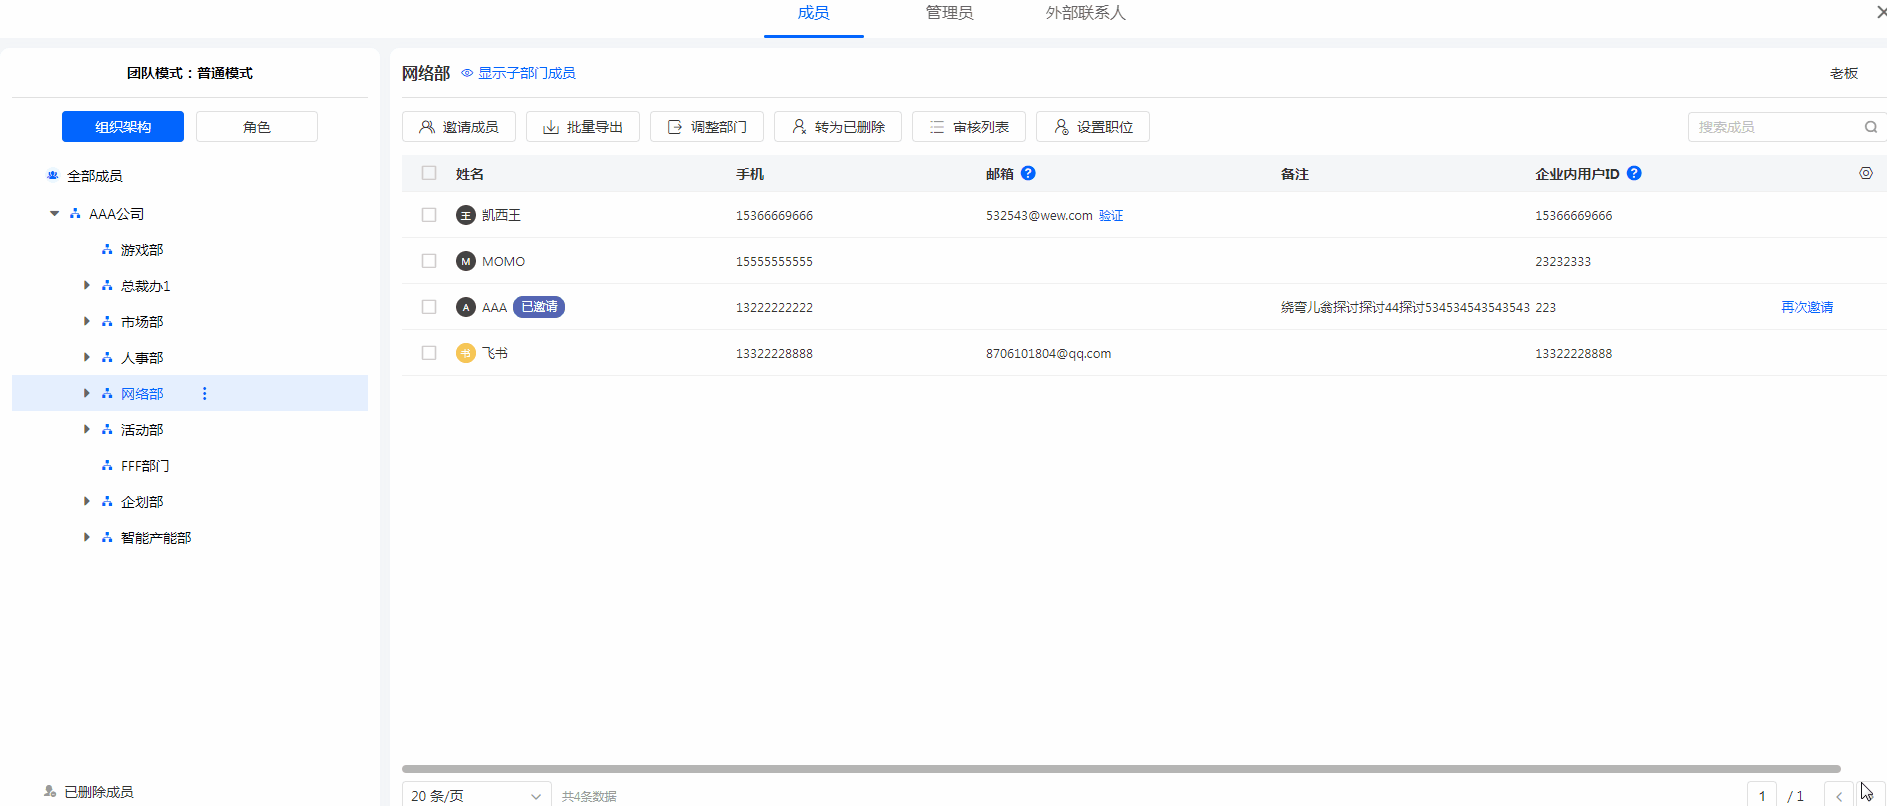Check the checkbox for member 凯西王

point(429,215)
